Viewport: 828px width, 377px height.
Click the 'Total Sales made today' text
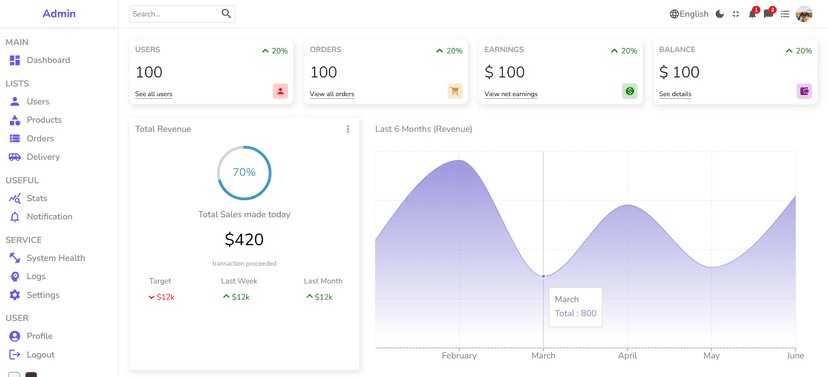(244, 215)
